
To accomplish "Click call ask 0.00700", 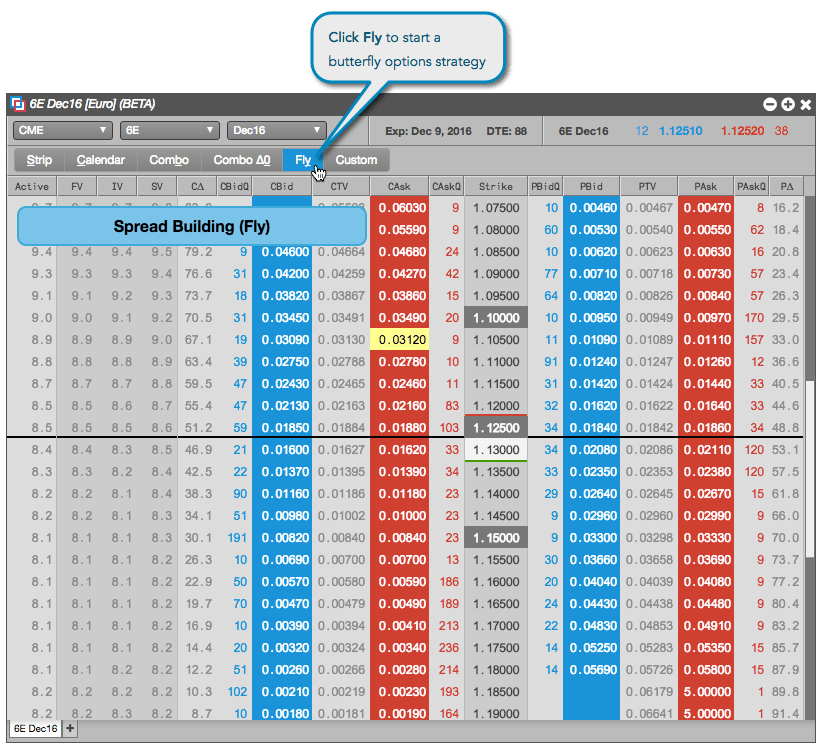I will [x=399, y=560].
